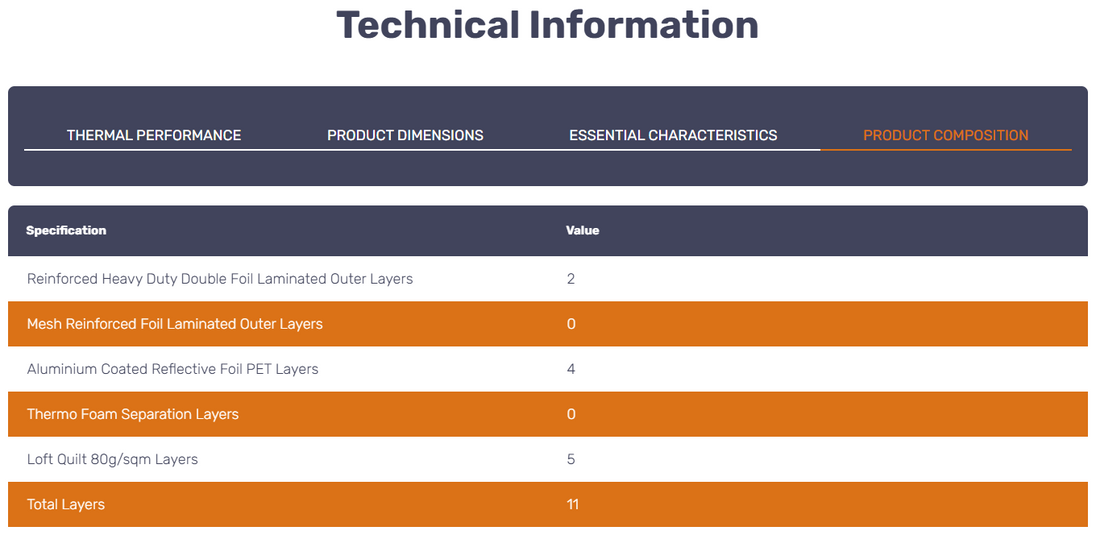Click the Thermo Foam Separation Layers label
This screenshot has width=1096, height=535.
click(133, 414)
